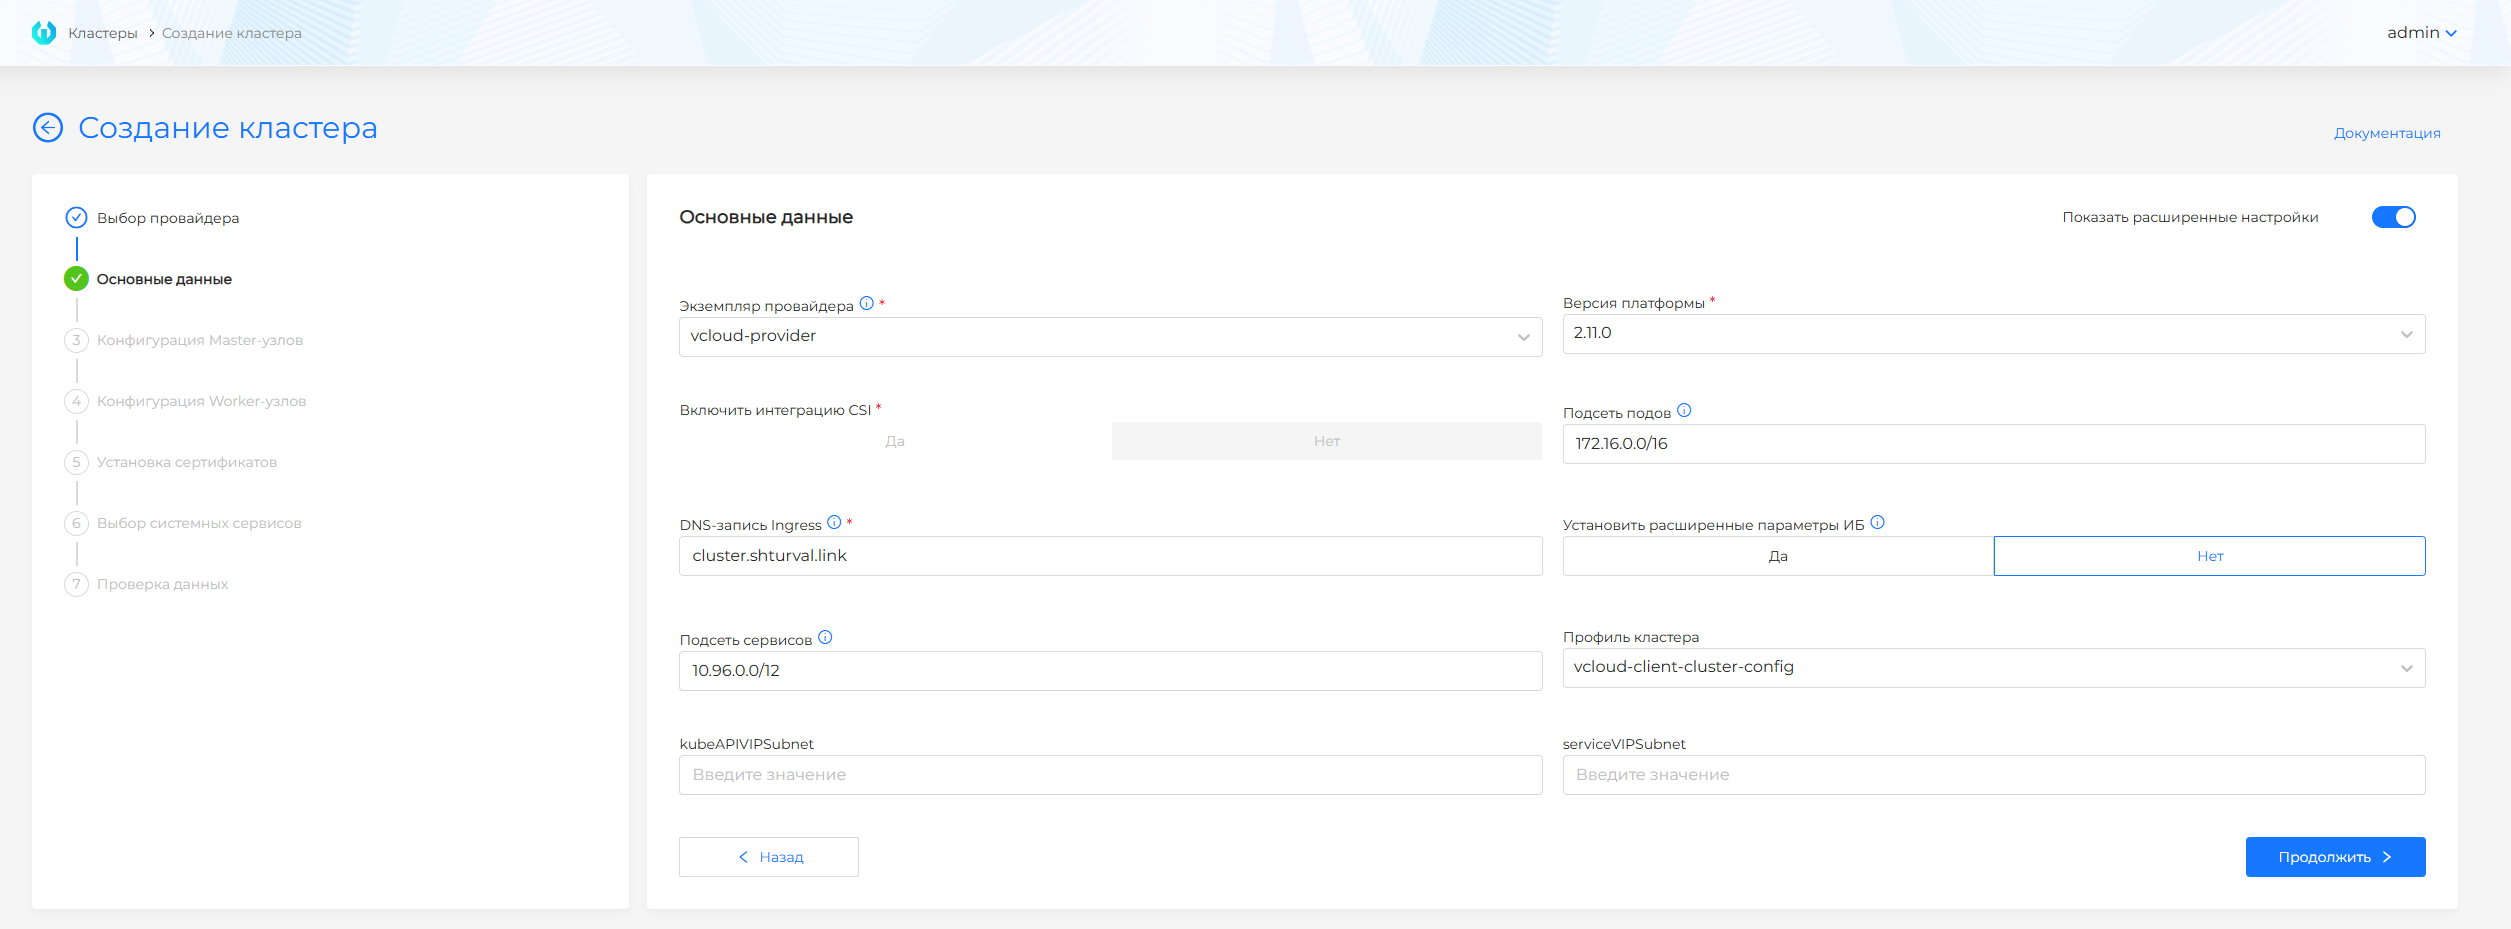The image size is (2511, 929).
Task: Click the green checkmark on Основные данные step
Action: coord(77,278)
